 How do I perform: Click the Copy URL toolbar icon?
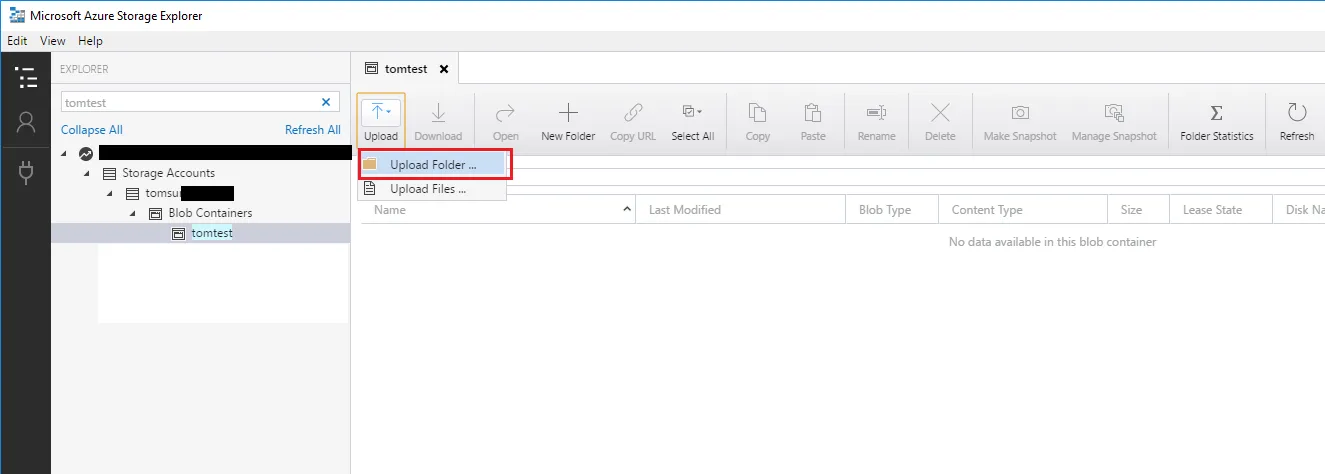click(633, 112)
